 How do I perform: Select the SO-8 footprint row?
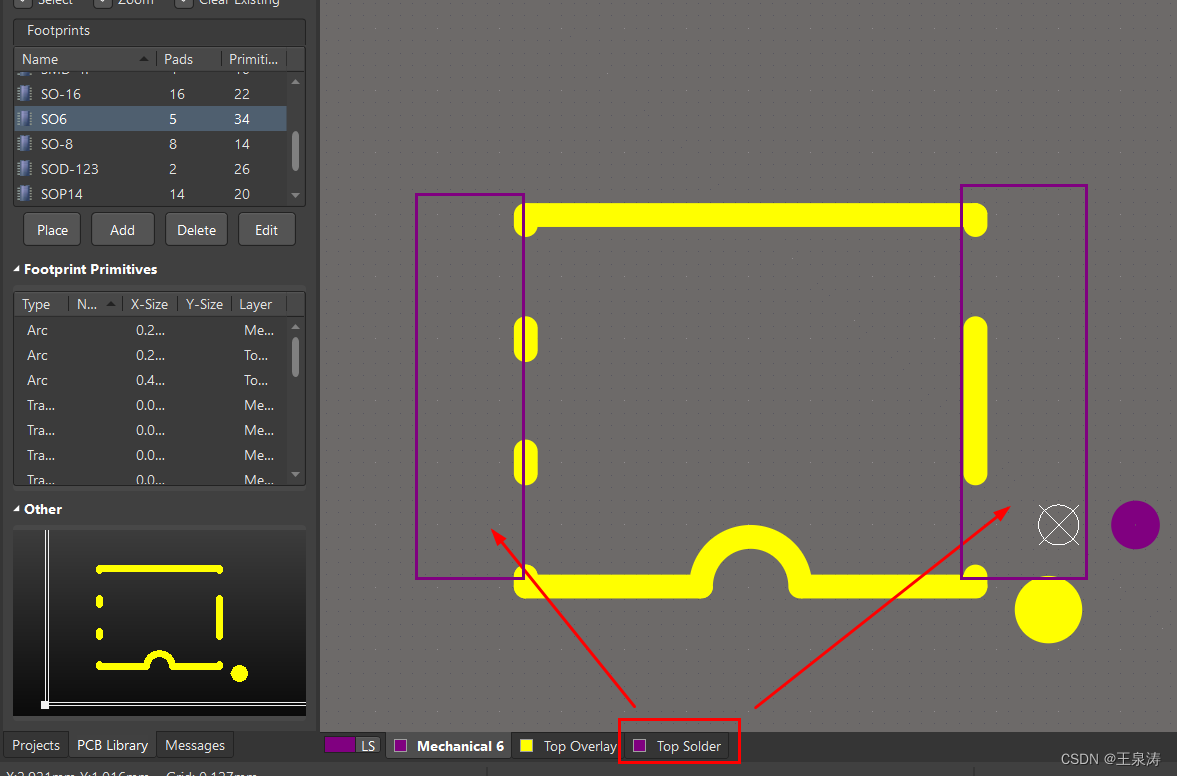point(150,143)
